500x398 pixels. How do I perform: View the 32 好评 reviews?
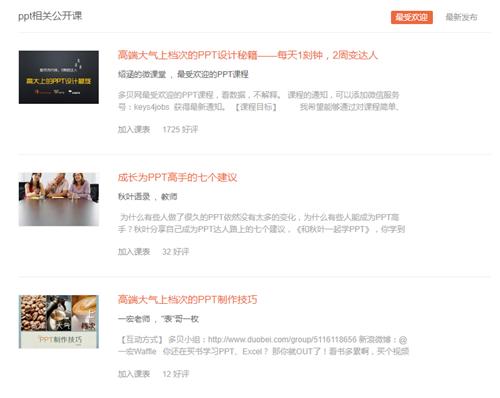176,252
